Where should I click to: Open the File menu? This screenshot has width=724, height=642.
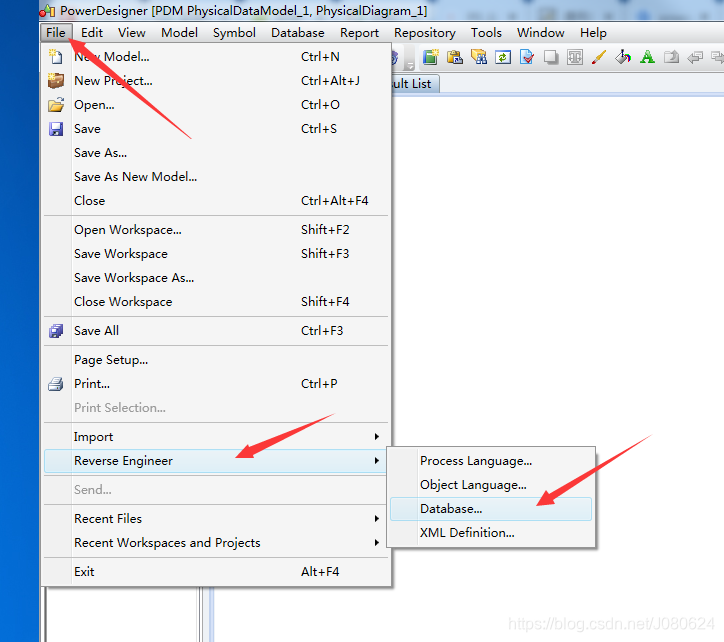point(56,33)
